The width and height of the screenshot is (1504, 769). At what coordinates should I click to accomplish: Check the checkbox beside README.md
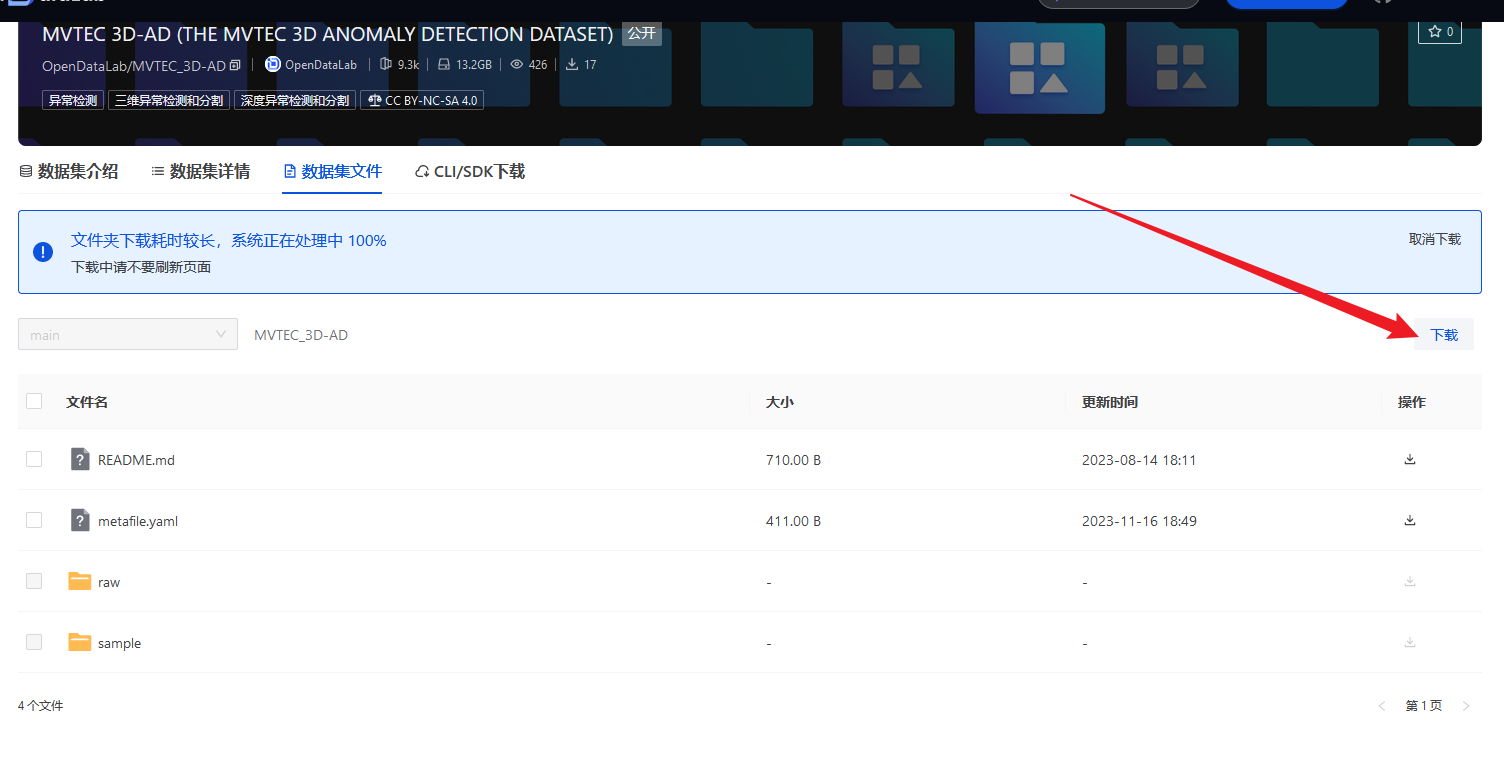click(x=34, y=459)
